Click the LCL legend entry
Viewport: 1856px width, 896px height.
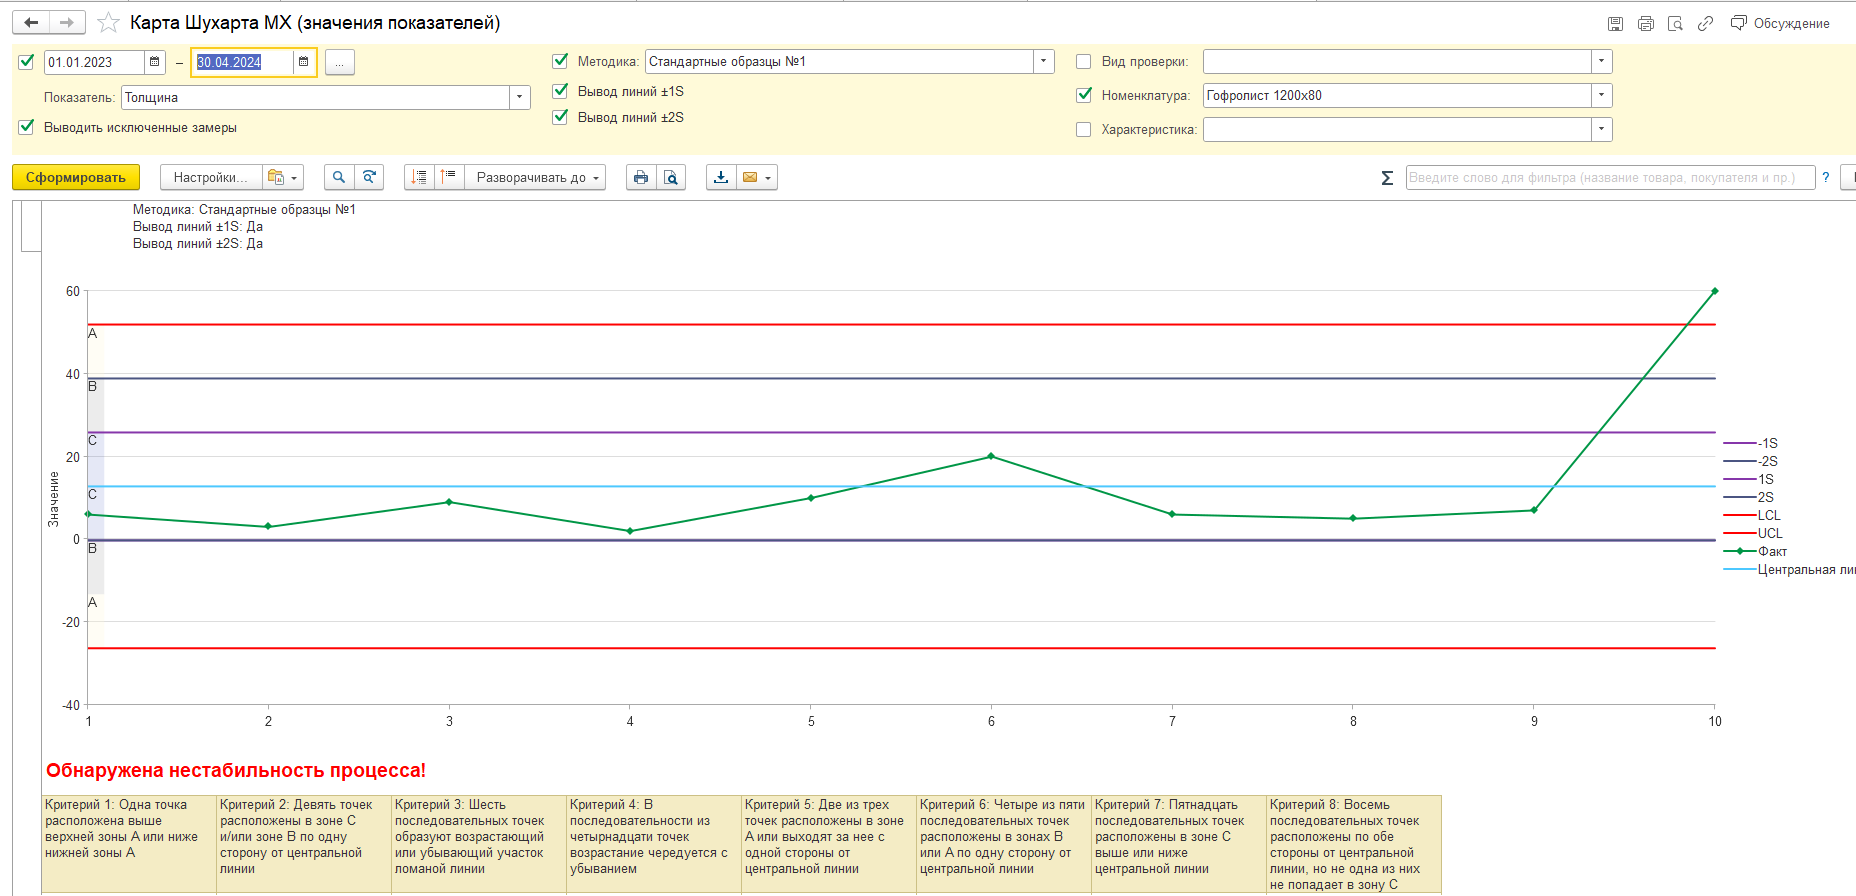1752,515
